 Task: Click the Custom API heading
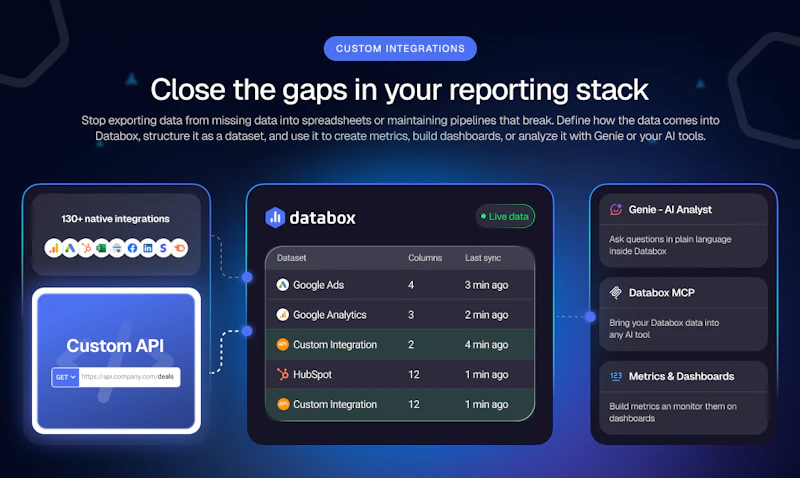click(115, 346)
